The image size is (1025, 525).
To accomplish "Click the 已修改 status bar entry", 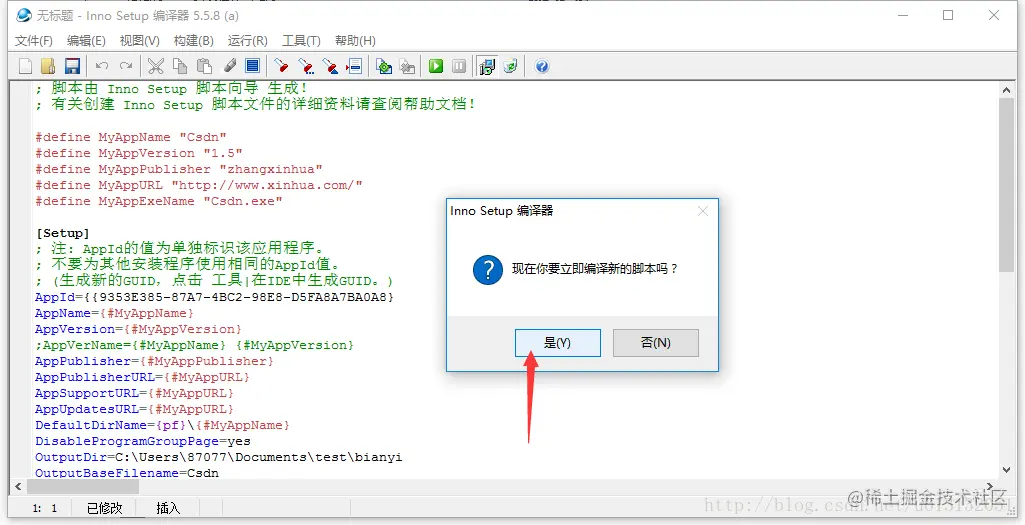I will (105, 508).
